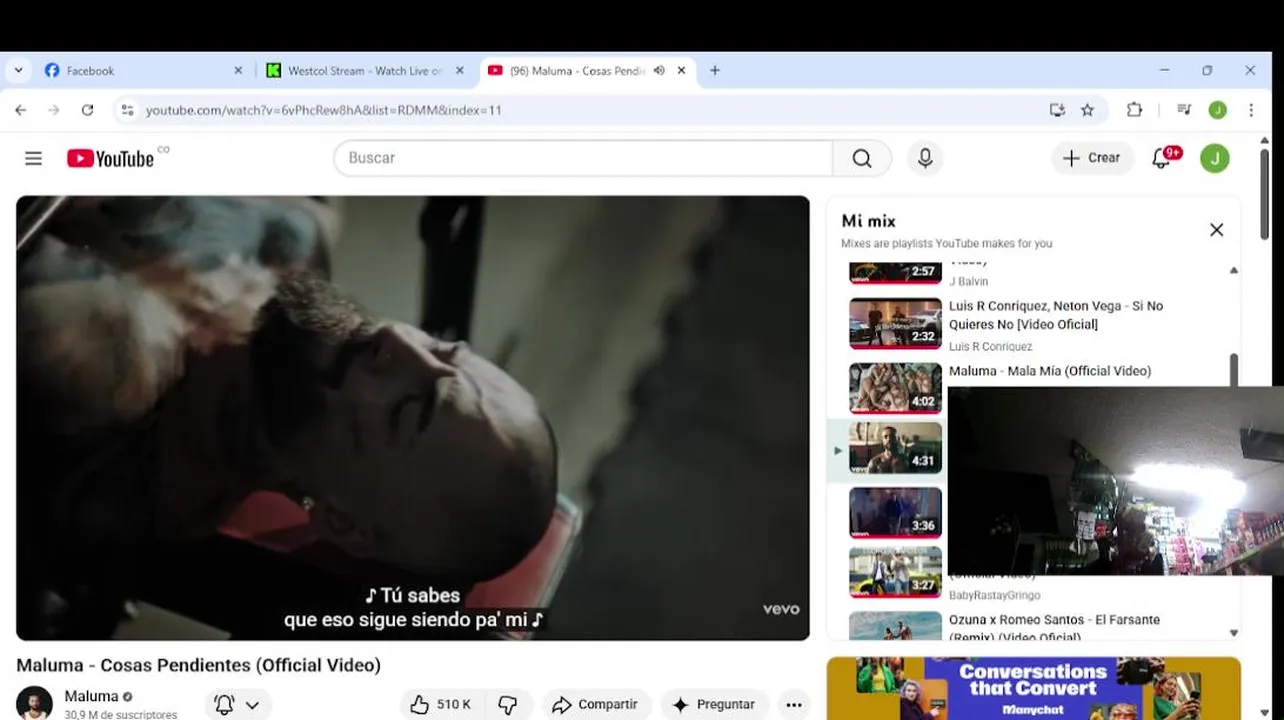The height and width of the screenshot is (720, 1284).
Task: Open the green J account avatar on YouTube
Action: 1215,158
